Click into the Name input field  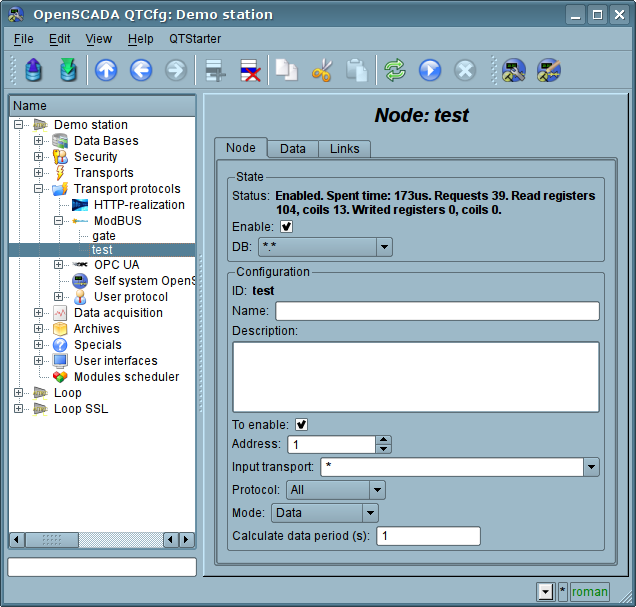[x=437, y=311]
